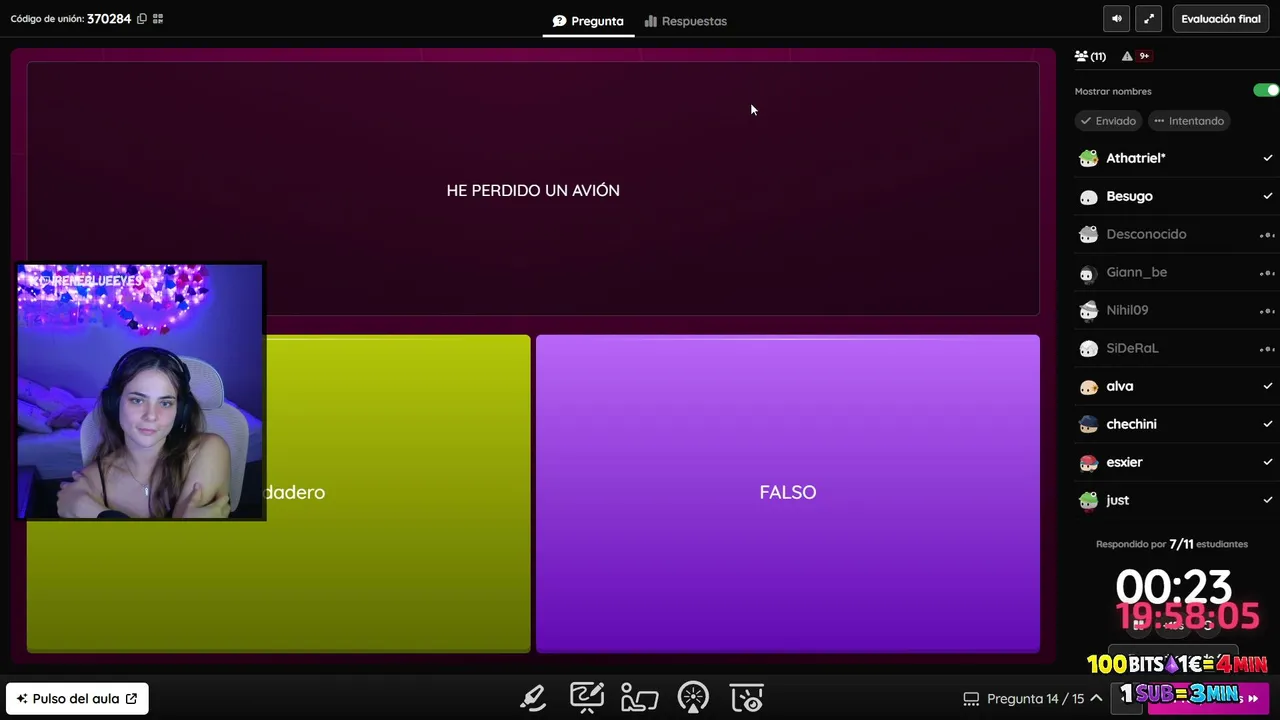Image resolution: width=1280 pixels, height=720 pixels.
Task: Click the student name chechini
Action: [1131, 424]
